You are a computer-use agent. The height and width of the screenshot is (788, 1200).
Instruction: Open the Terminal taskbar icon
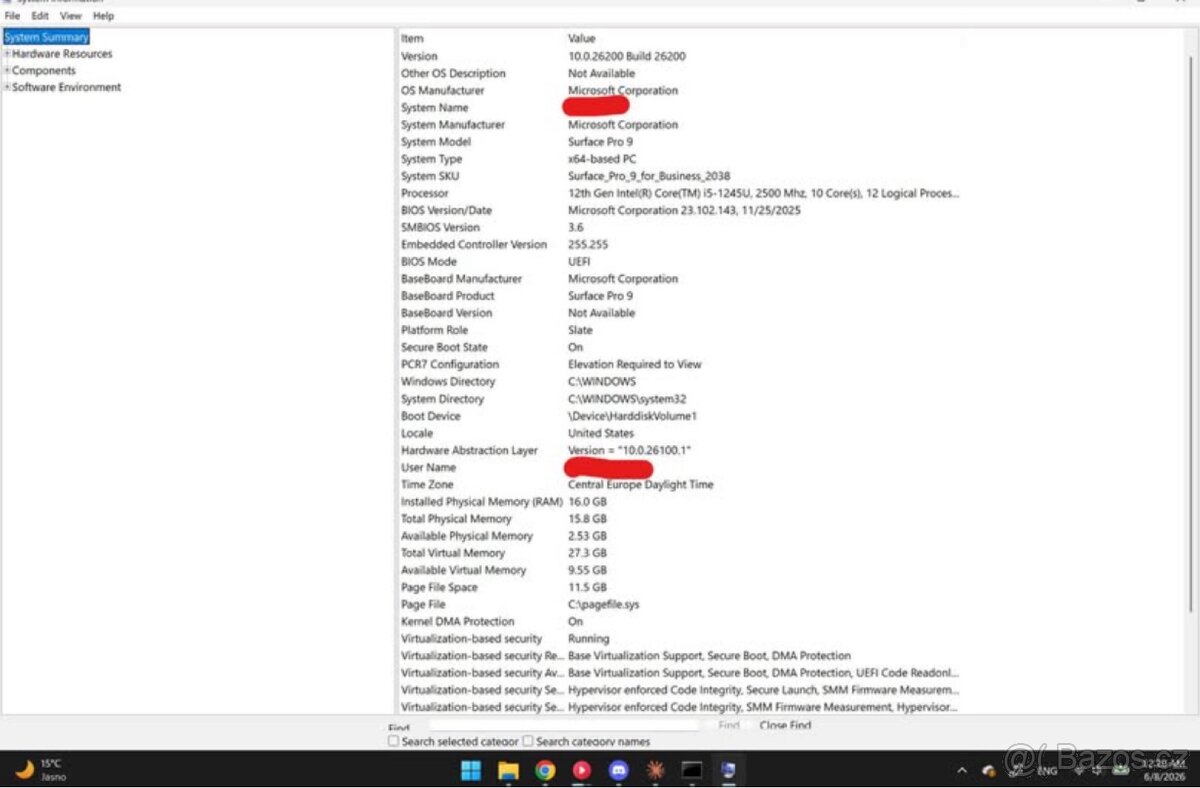[692, 770]
